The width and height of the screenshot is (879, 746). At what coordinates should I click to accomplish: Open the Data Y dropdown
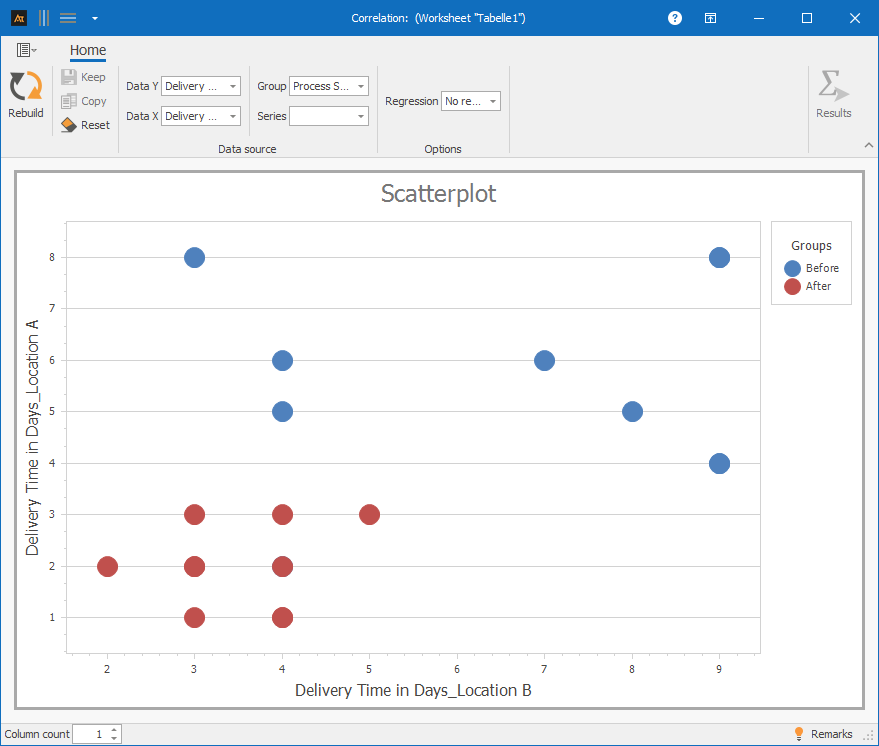(232, 86)
